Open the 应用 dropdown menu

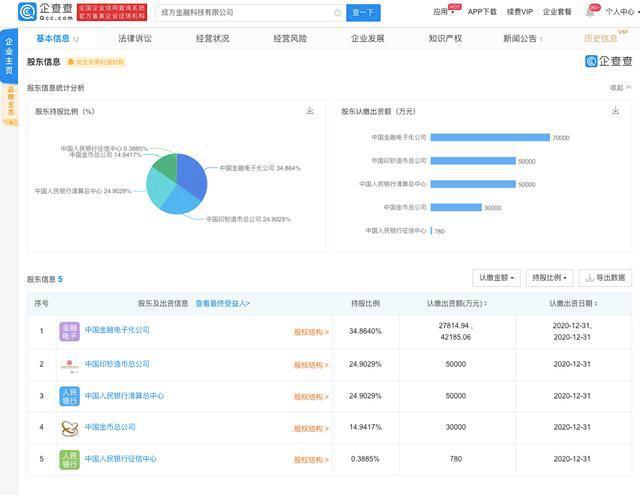point(444,12)
